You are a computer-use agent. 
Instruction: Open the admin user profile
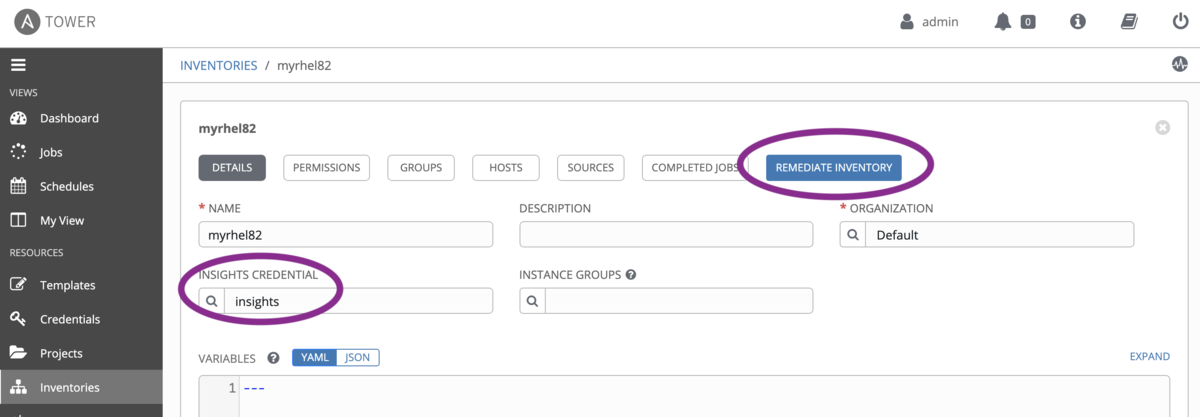point(930,21)
